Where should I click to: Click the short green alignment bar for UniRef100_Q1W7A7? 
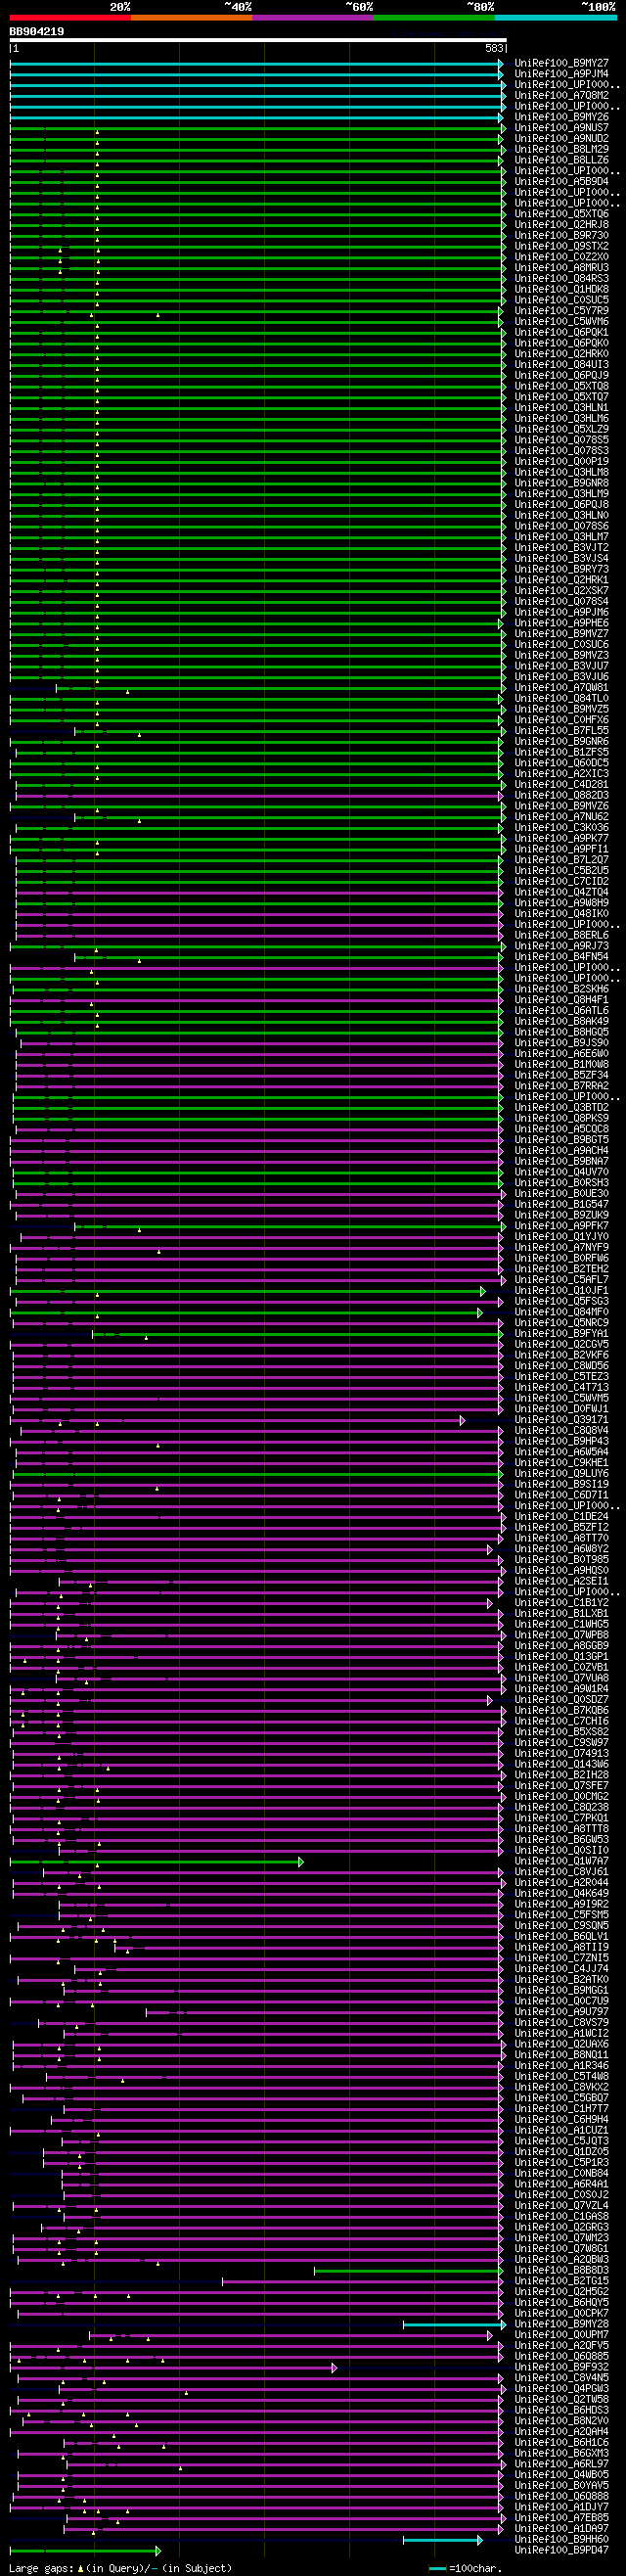pyautogui.click(x=156, y=1862)
